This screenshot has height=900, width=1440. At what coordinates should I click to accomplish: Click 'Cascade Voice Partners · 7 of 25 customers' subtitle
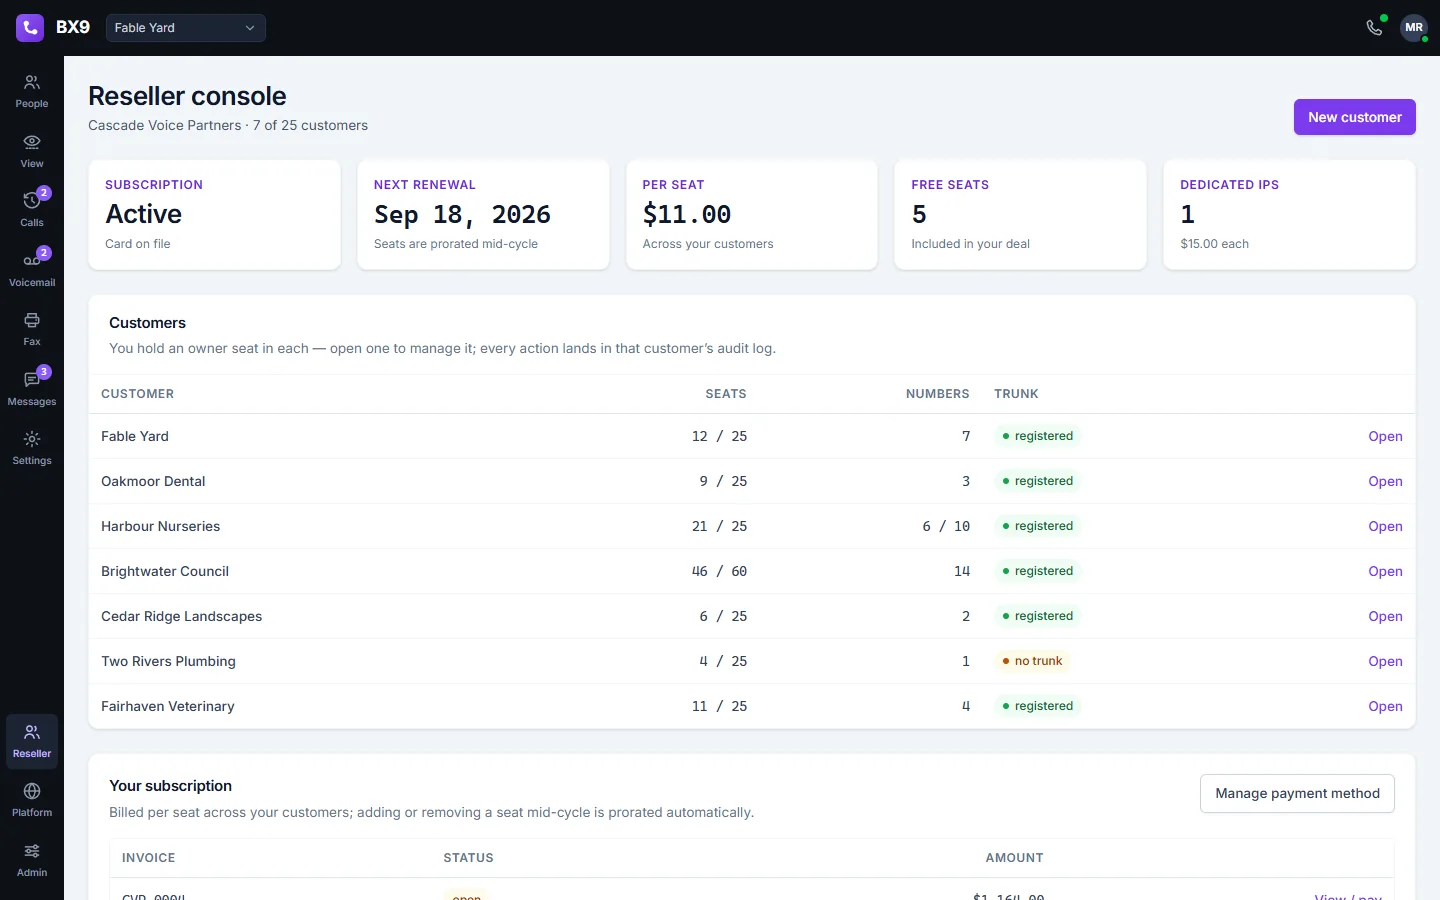coord(228,125)
